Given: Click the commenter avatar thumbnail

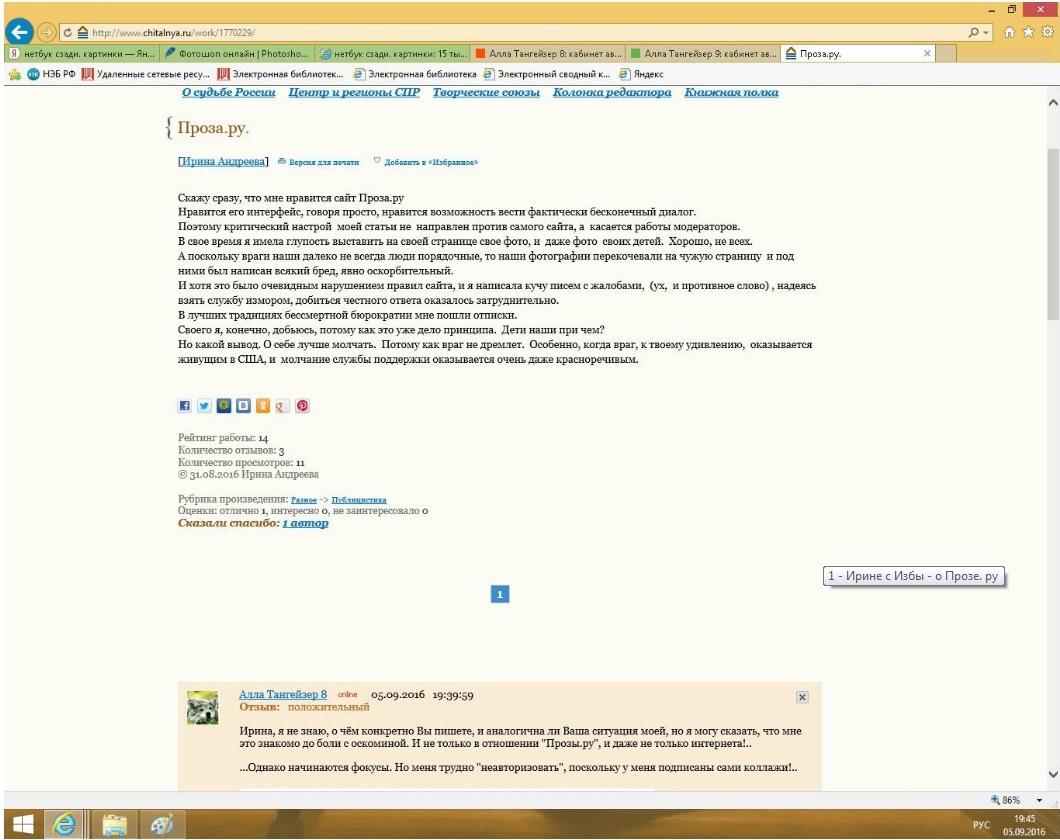Looking at the screenshot, I should [202, 708].
